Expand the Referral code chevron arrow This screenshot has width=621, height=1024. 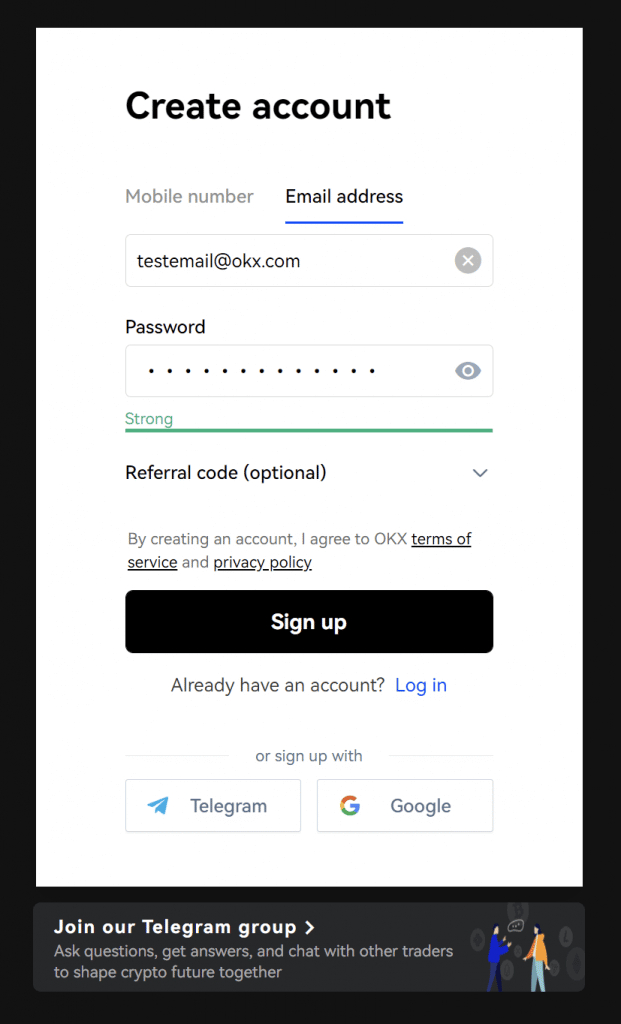click(480, 473)
